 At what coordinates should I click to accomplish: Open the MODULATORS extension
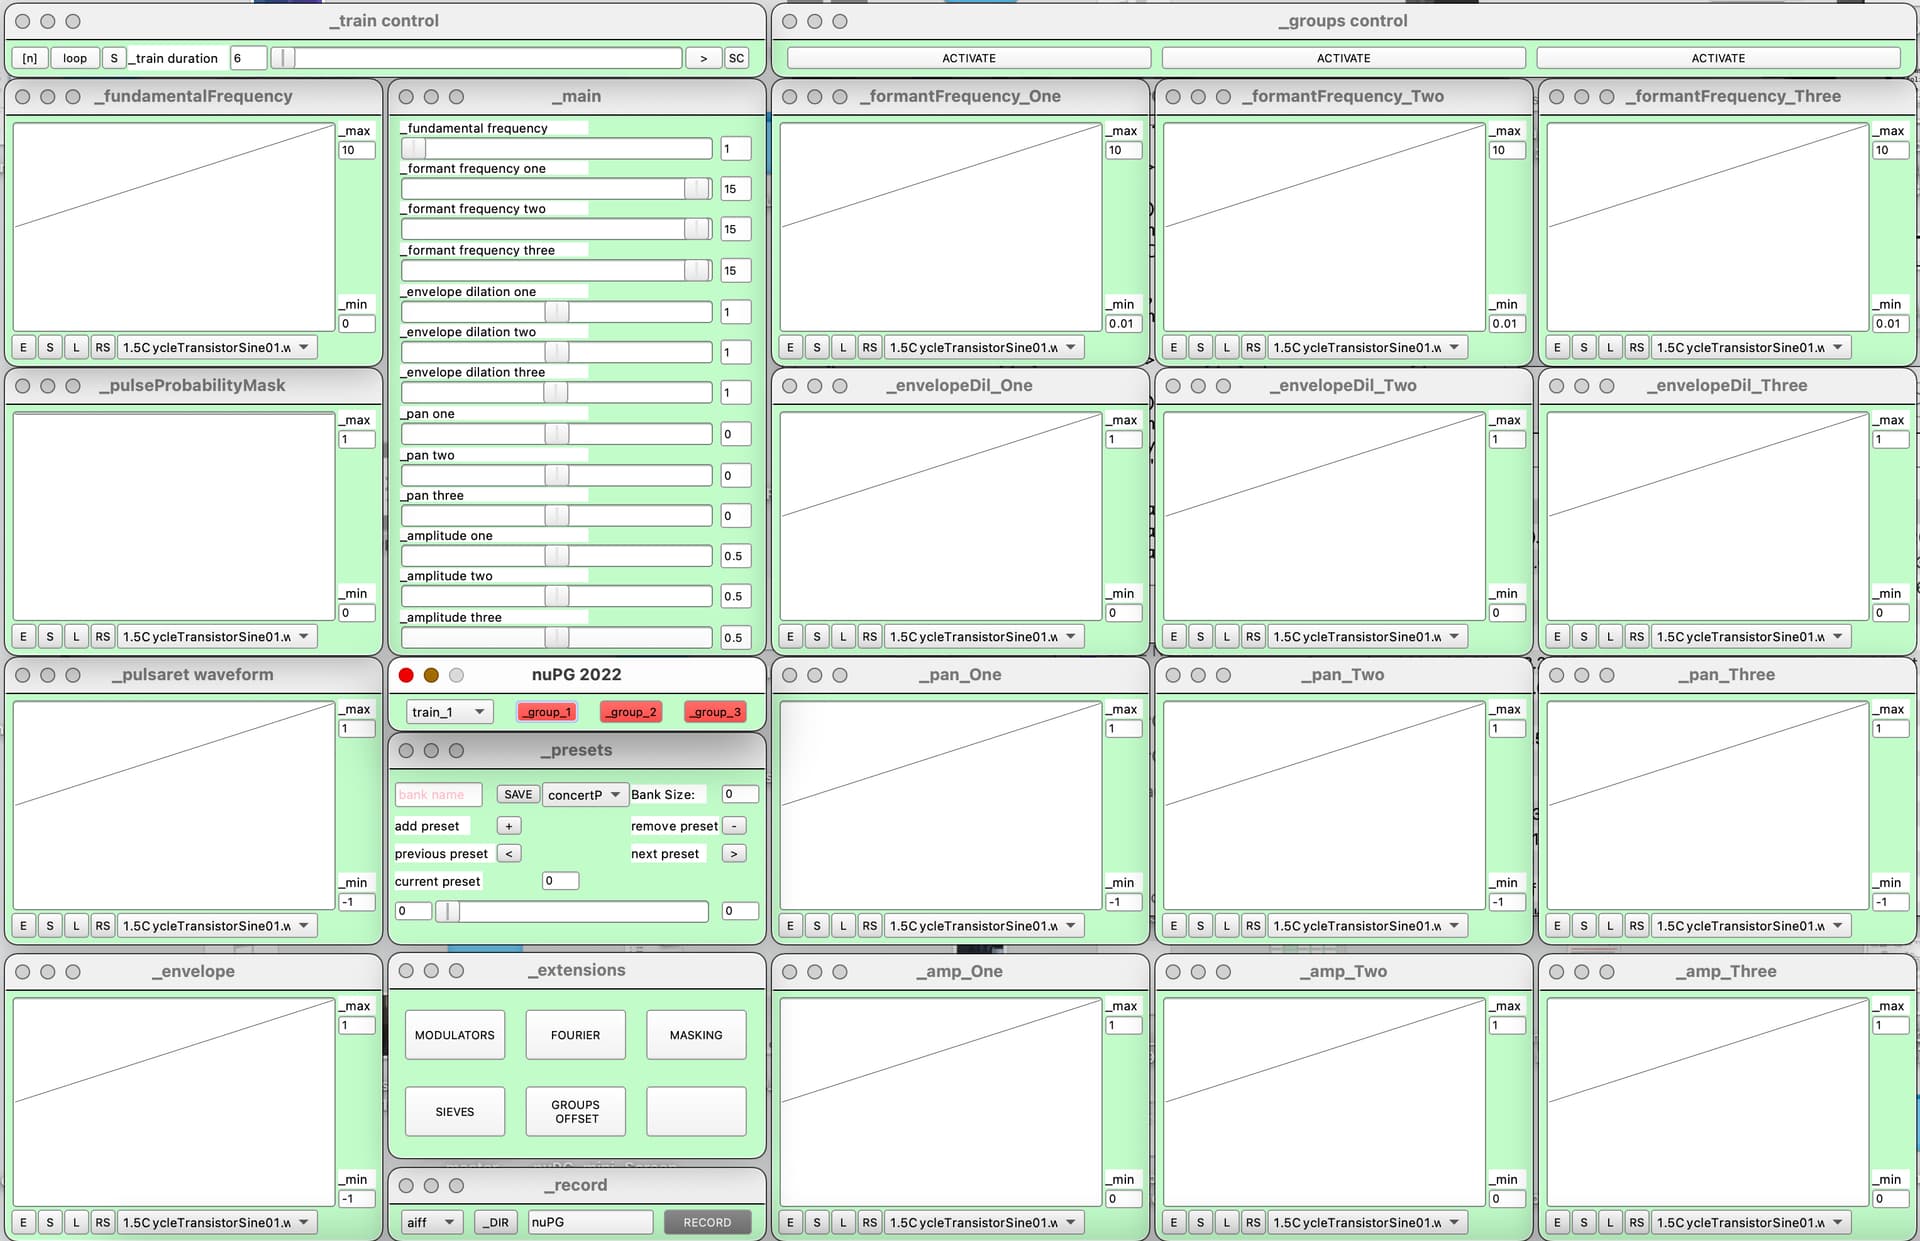coord(455,1035)
